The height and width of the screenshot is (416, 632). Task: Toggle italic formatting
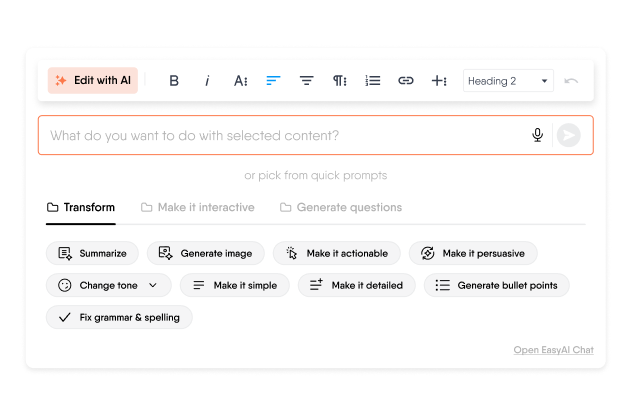pyautogui.click(x=207, y=81)
